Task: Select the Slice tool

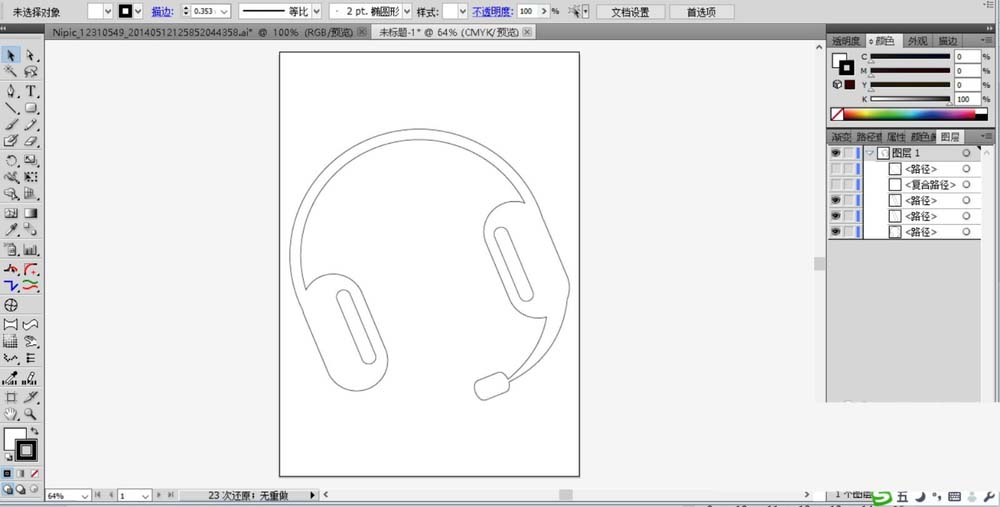Action: click(30, 397)
